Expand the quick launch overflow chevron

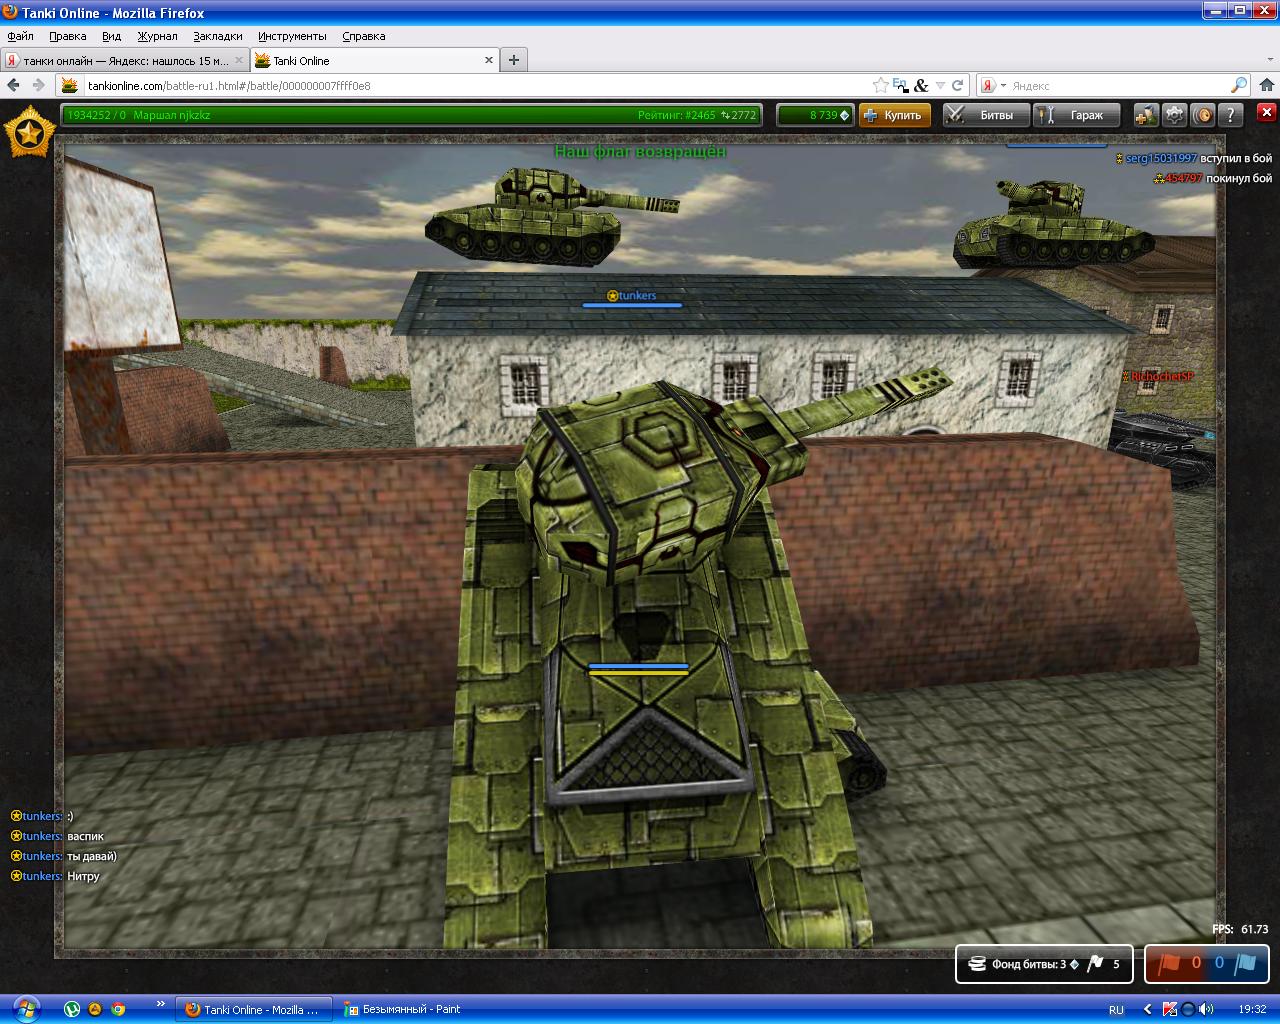click(x=160, y=1002)
